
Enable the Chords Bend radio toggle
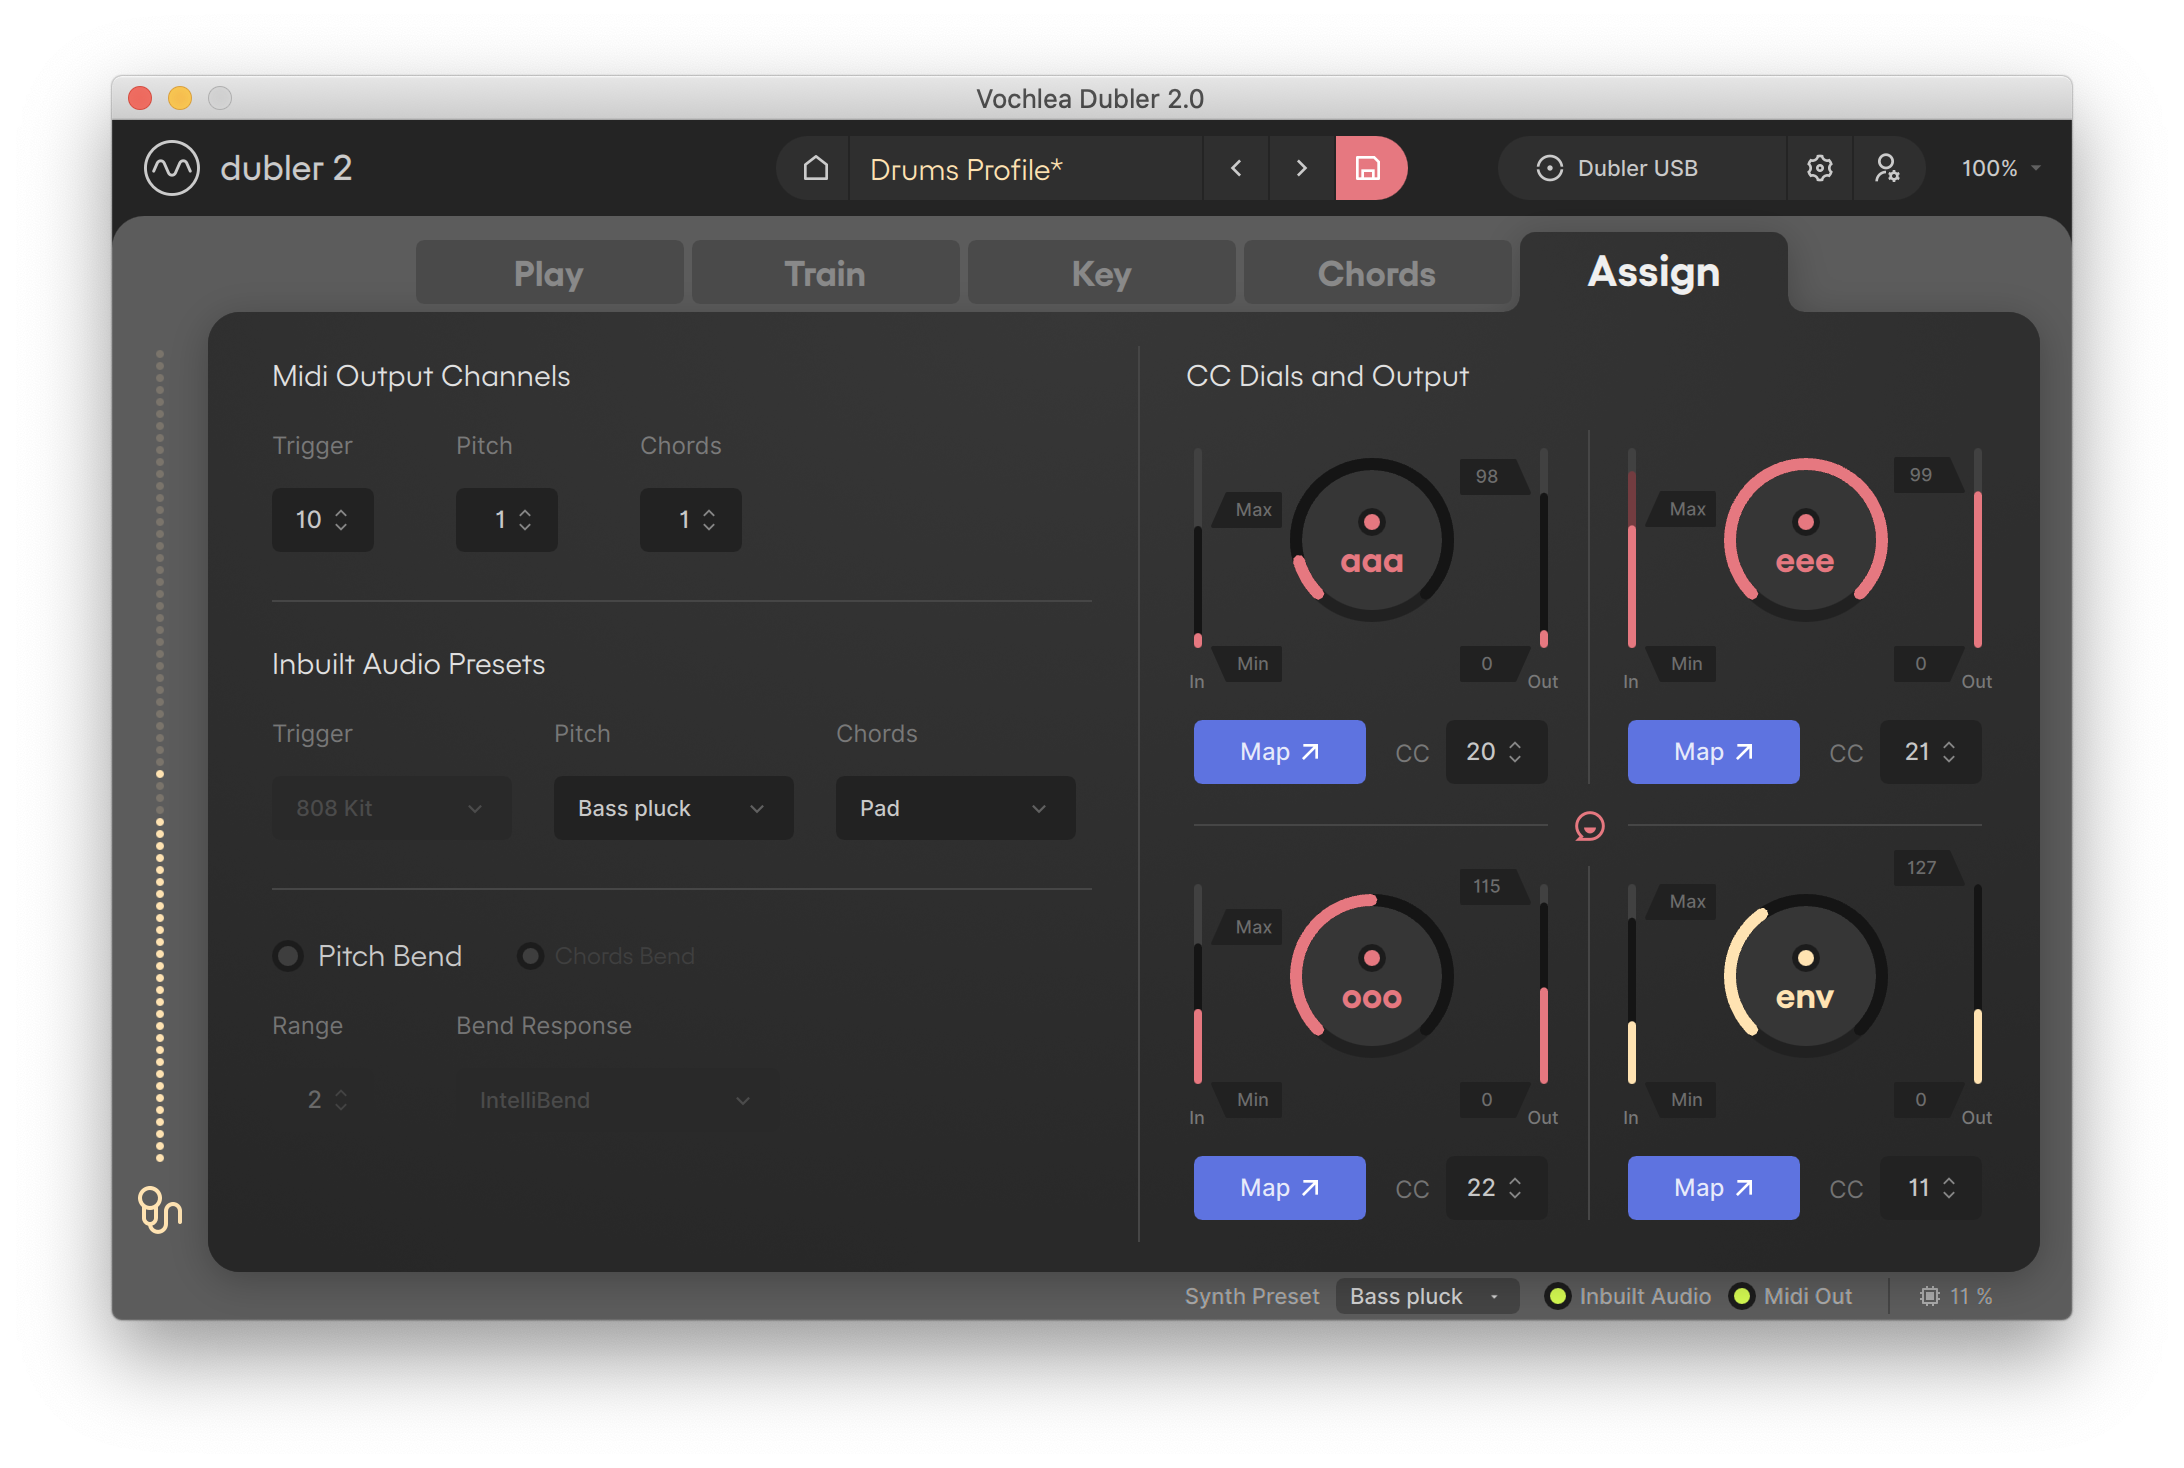pyautogui.click(x=530, y=956)
